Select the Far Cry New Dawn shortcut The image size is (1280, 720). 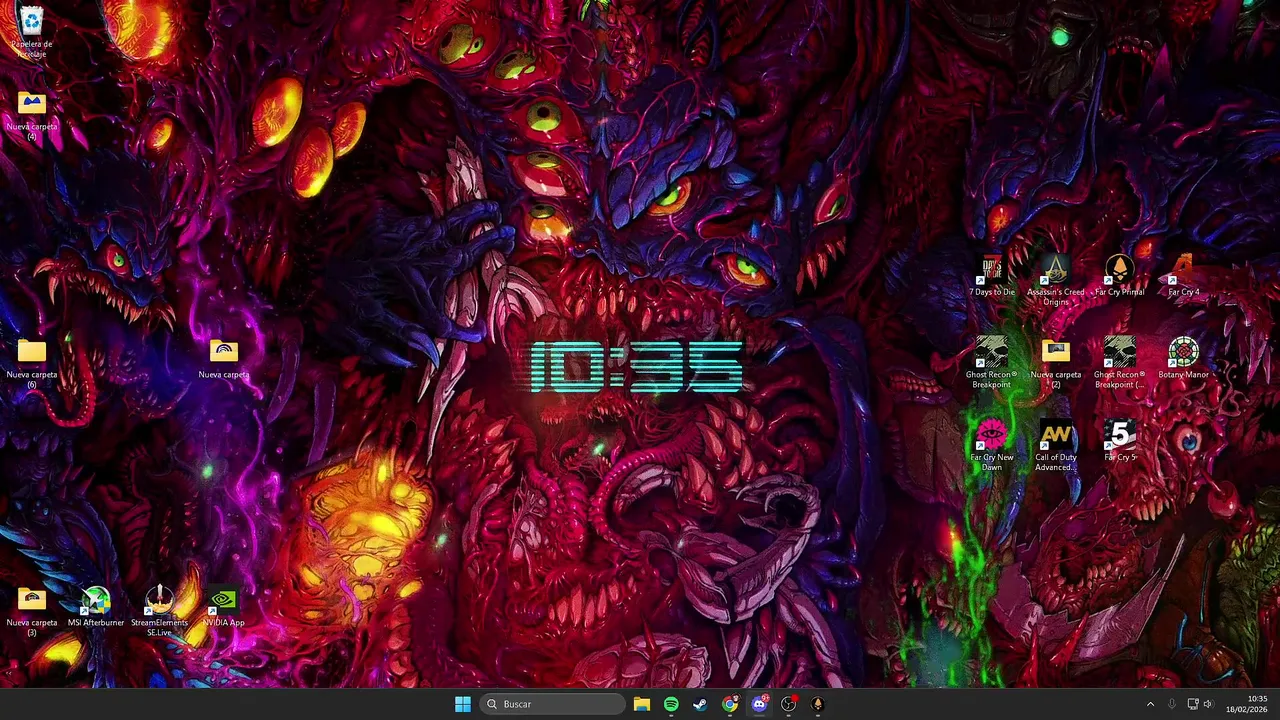click(x=992, y=446)
